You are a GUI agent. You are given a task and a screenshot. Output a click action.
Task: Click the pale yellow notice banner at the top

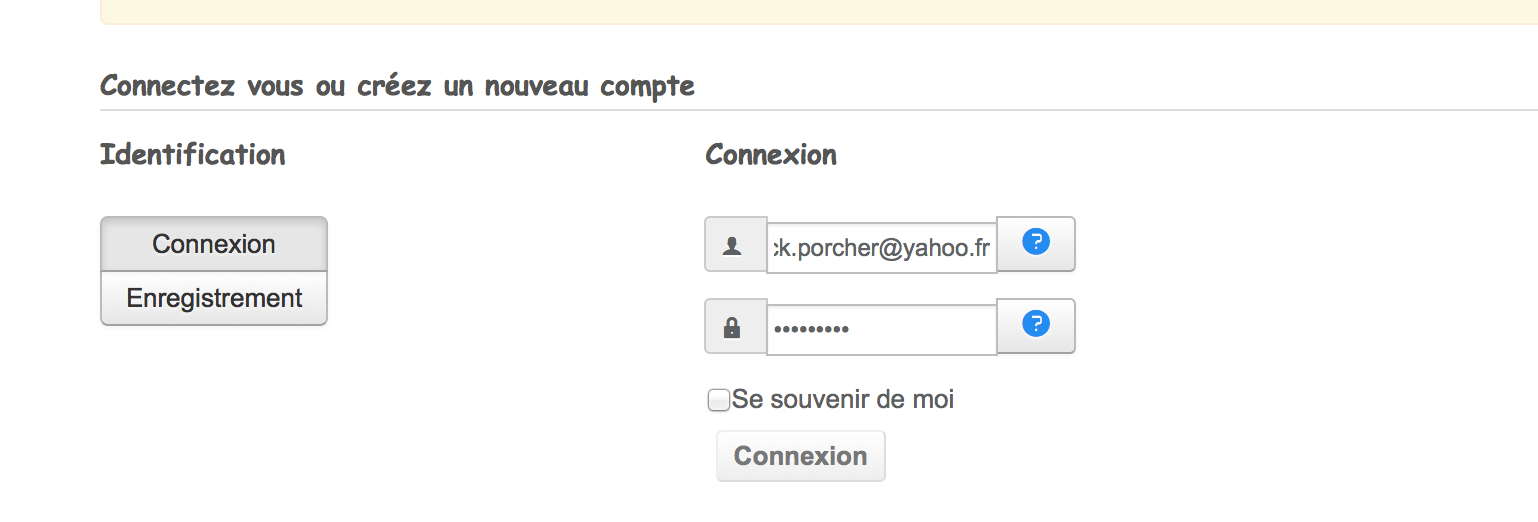click(800, 11)
